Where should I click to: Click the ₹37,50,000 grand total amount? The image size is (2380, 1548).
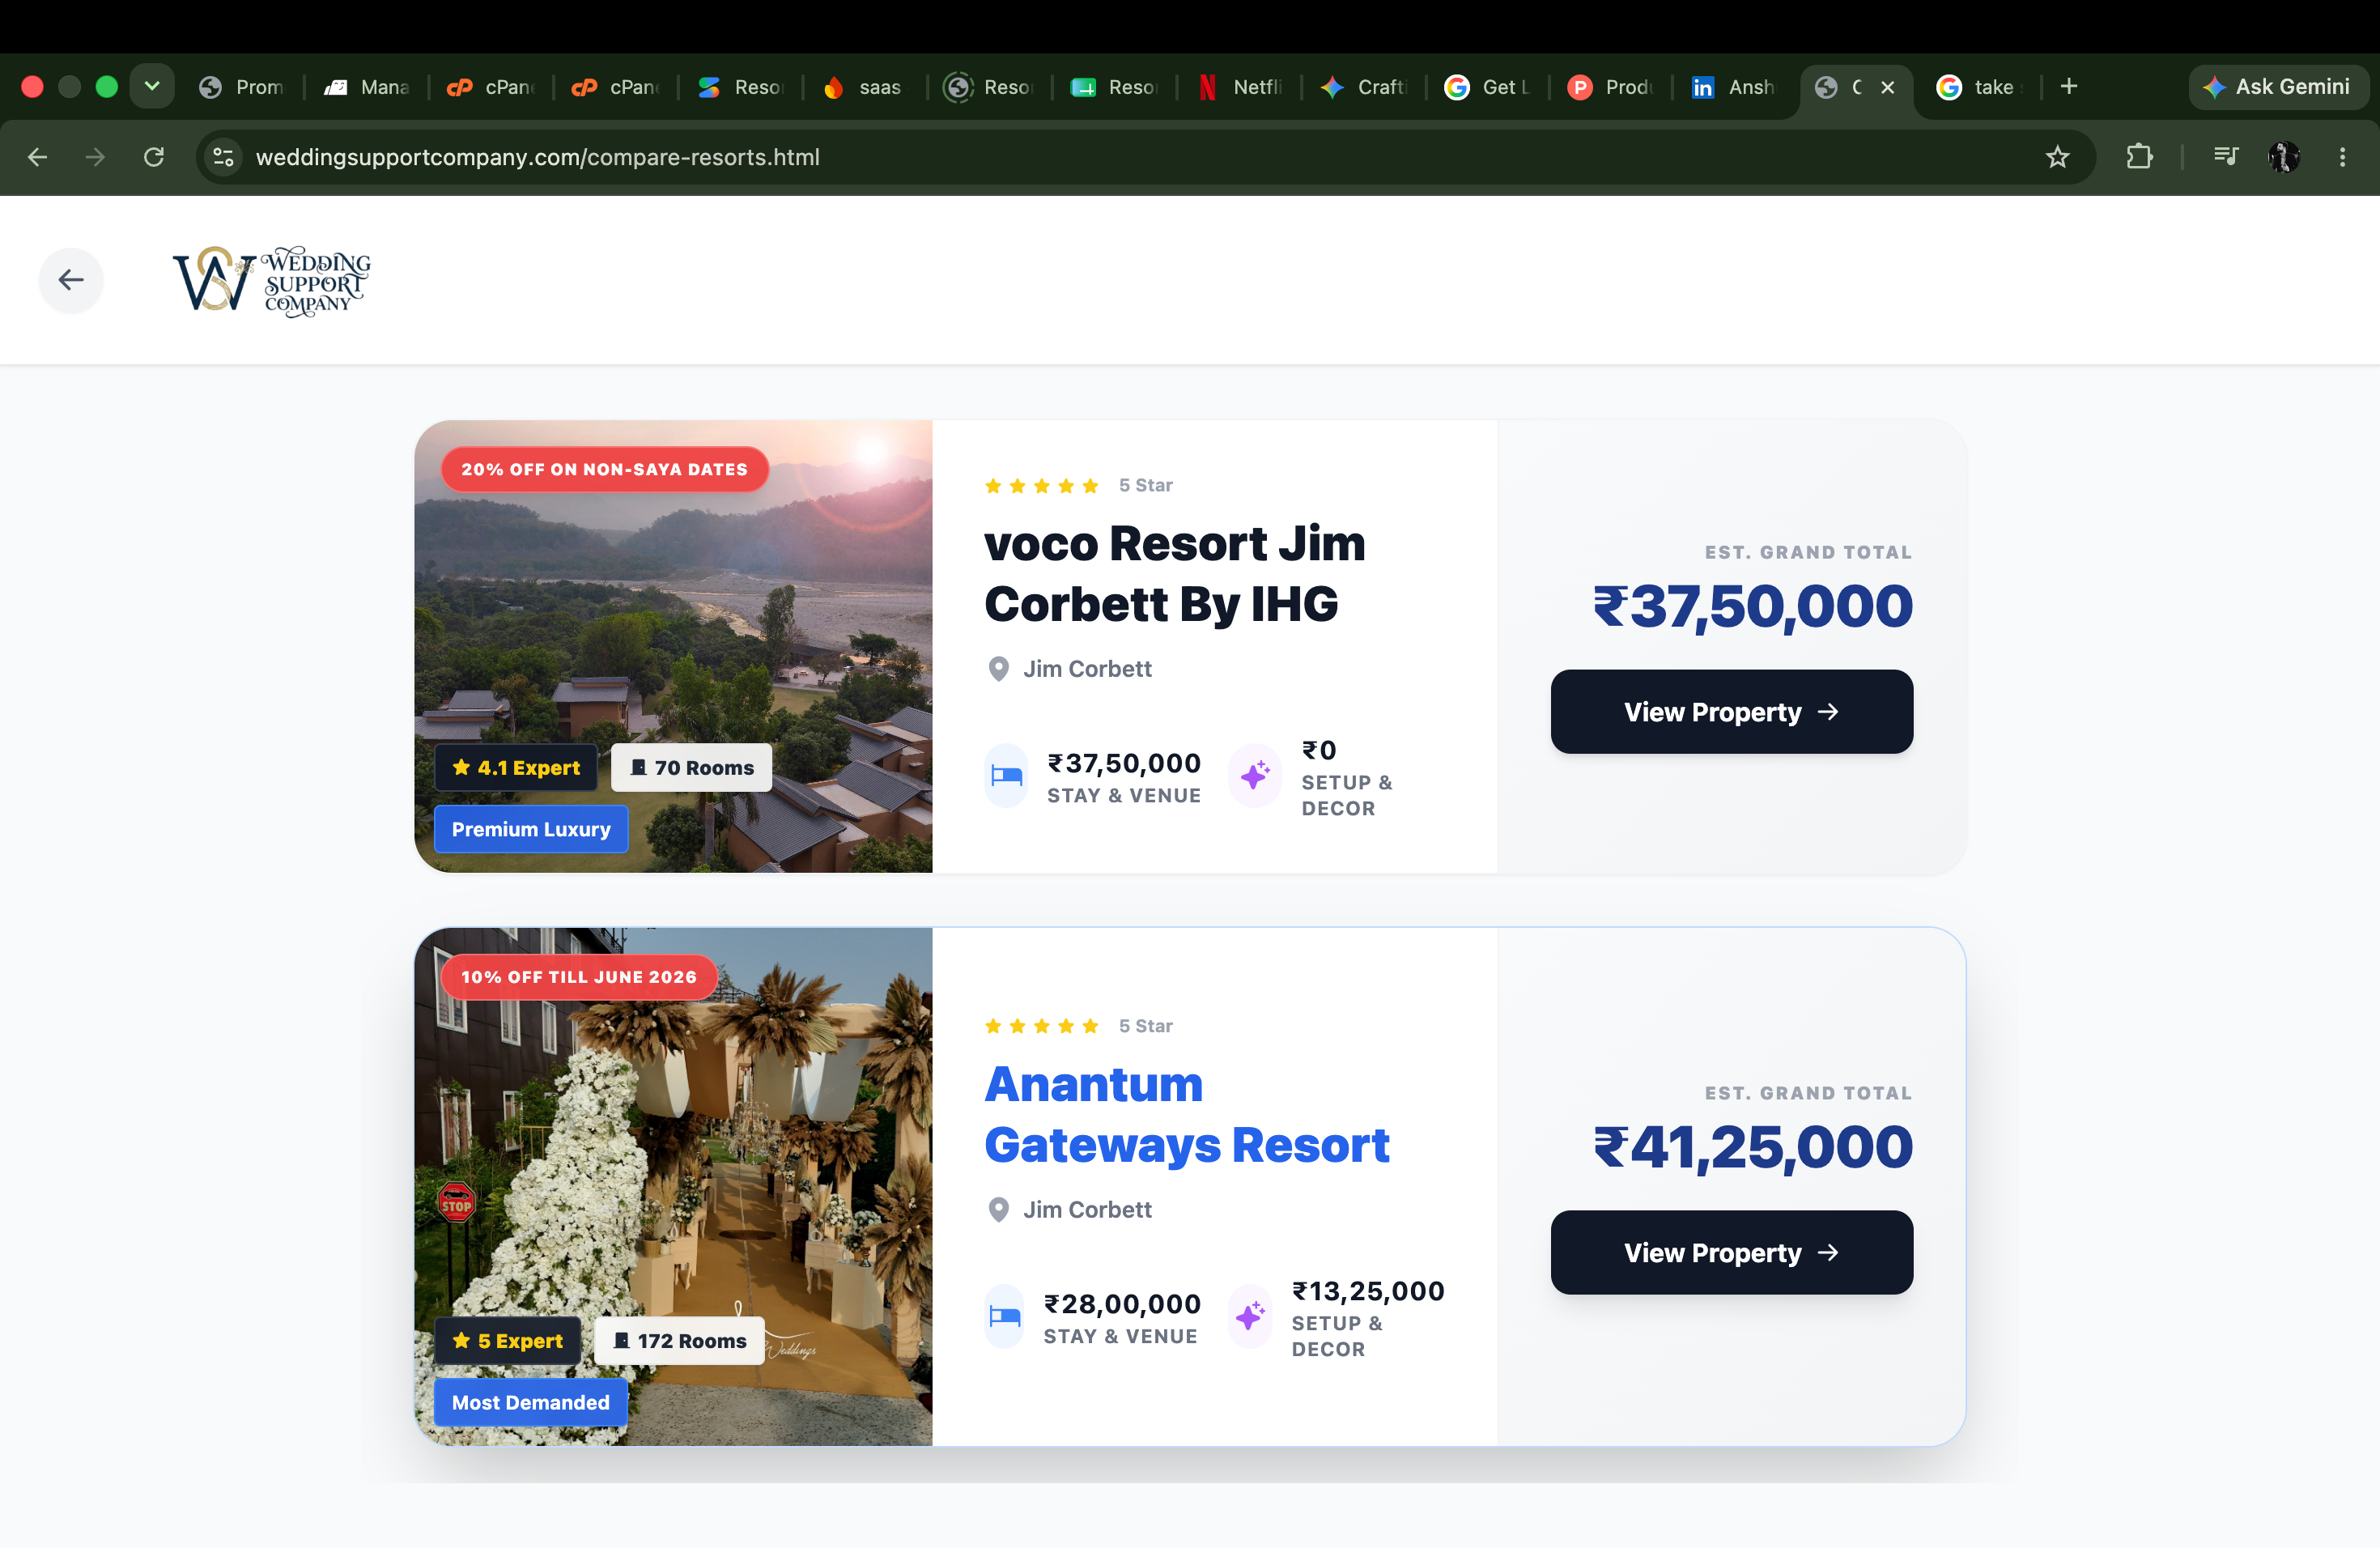click(1753, 606)
